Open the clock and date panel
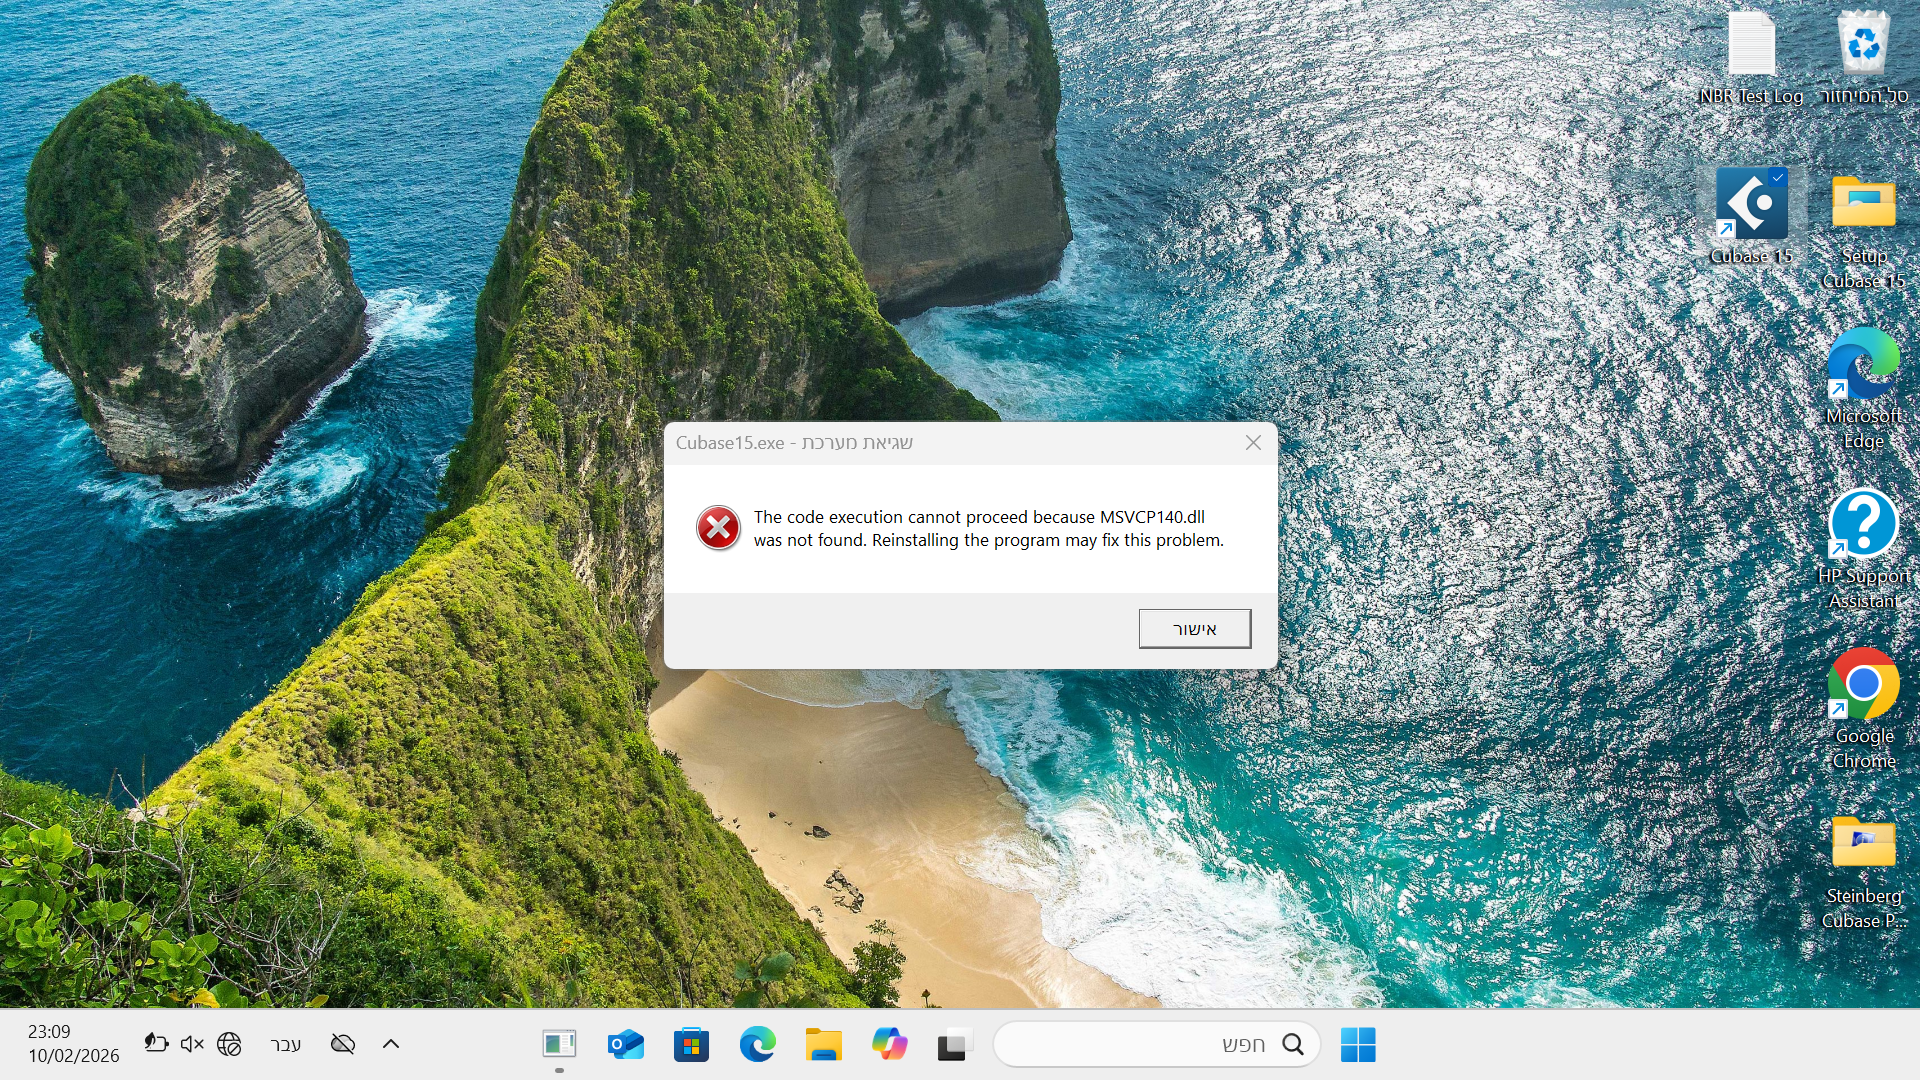 pos(73,1043)
